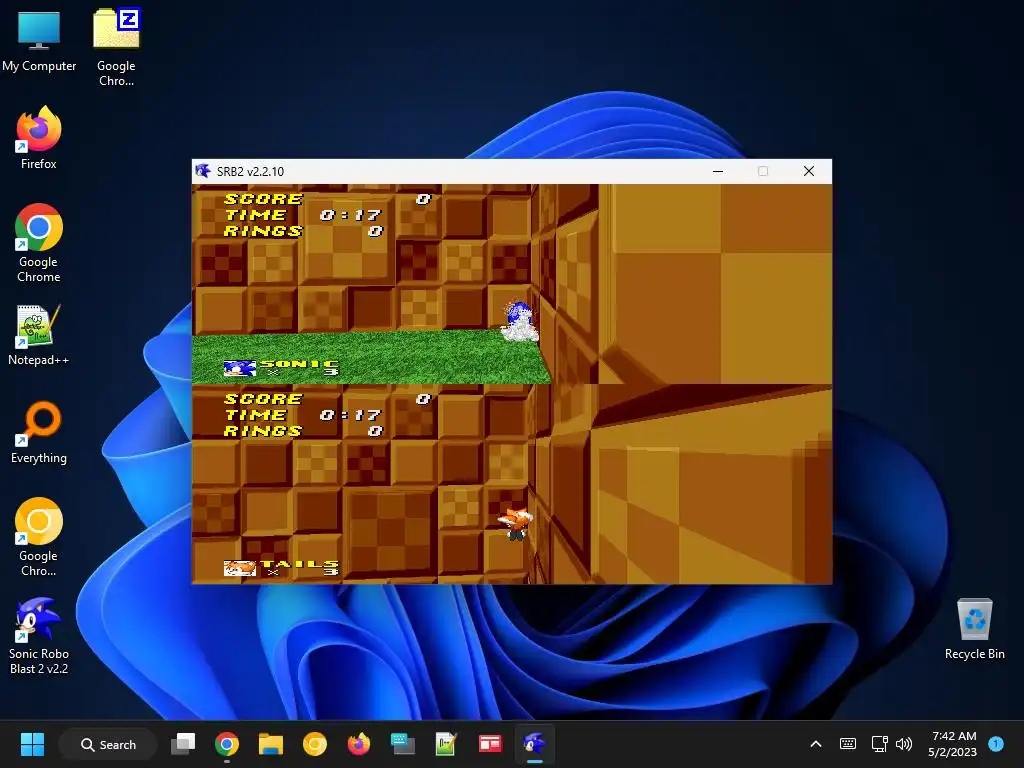Image resolution: width=1024 pixels, height=768 pixels.
Task: Open Firefox from the taskbar
Action: tap(359, 744)
